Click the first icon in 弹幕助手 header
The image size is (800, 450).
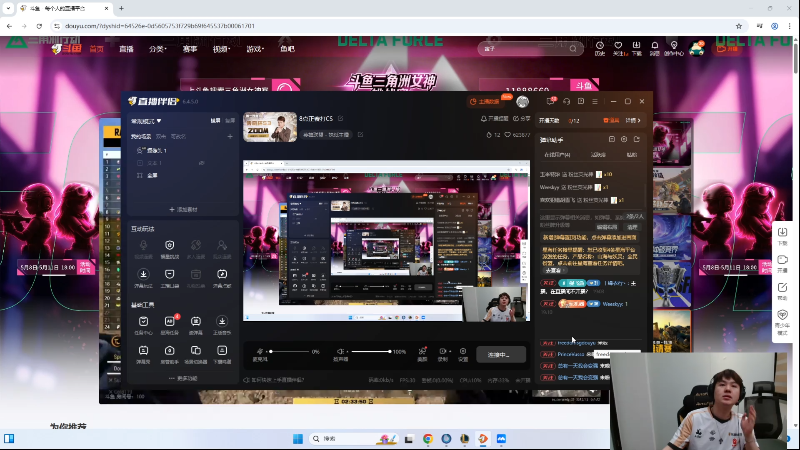(612, 139)
